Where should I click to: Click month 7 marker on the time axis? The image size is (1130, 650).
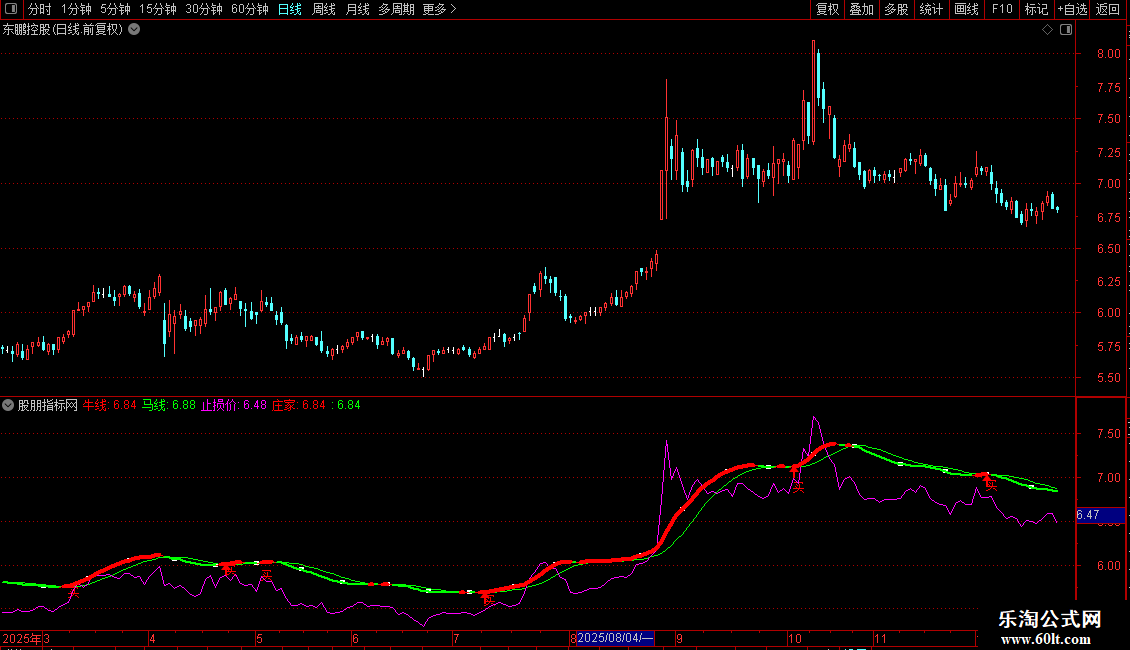456,638
